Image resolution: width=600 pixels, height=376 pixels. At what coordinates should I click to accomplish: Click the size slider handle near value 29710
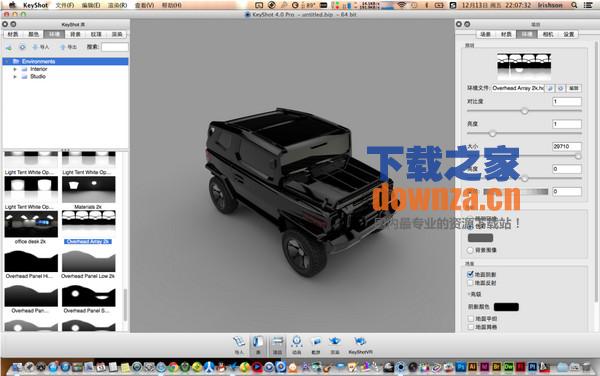tap(578, 156)
